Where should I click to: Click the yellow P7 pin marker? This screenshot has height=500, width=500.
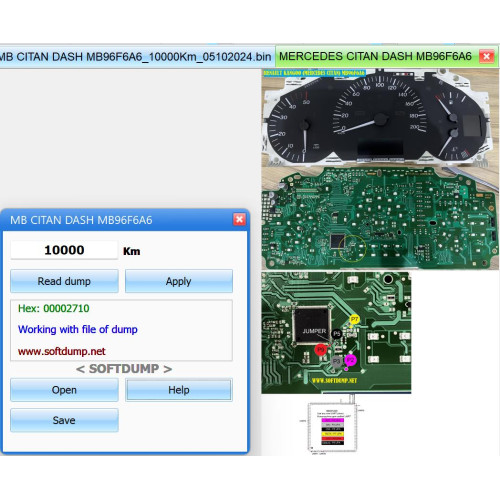354,319
